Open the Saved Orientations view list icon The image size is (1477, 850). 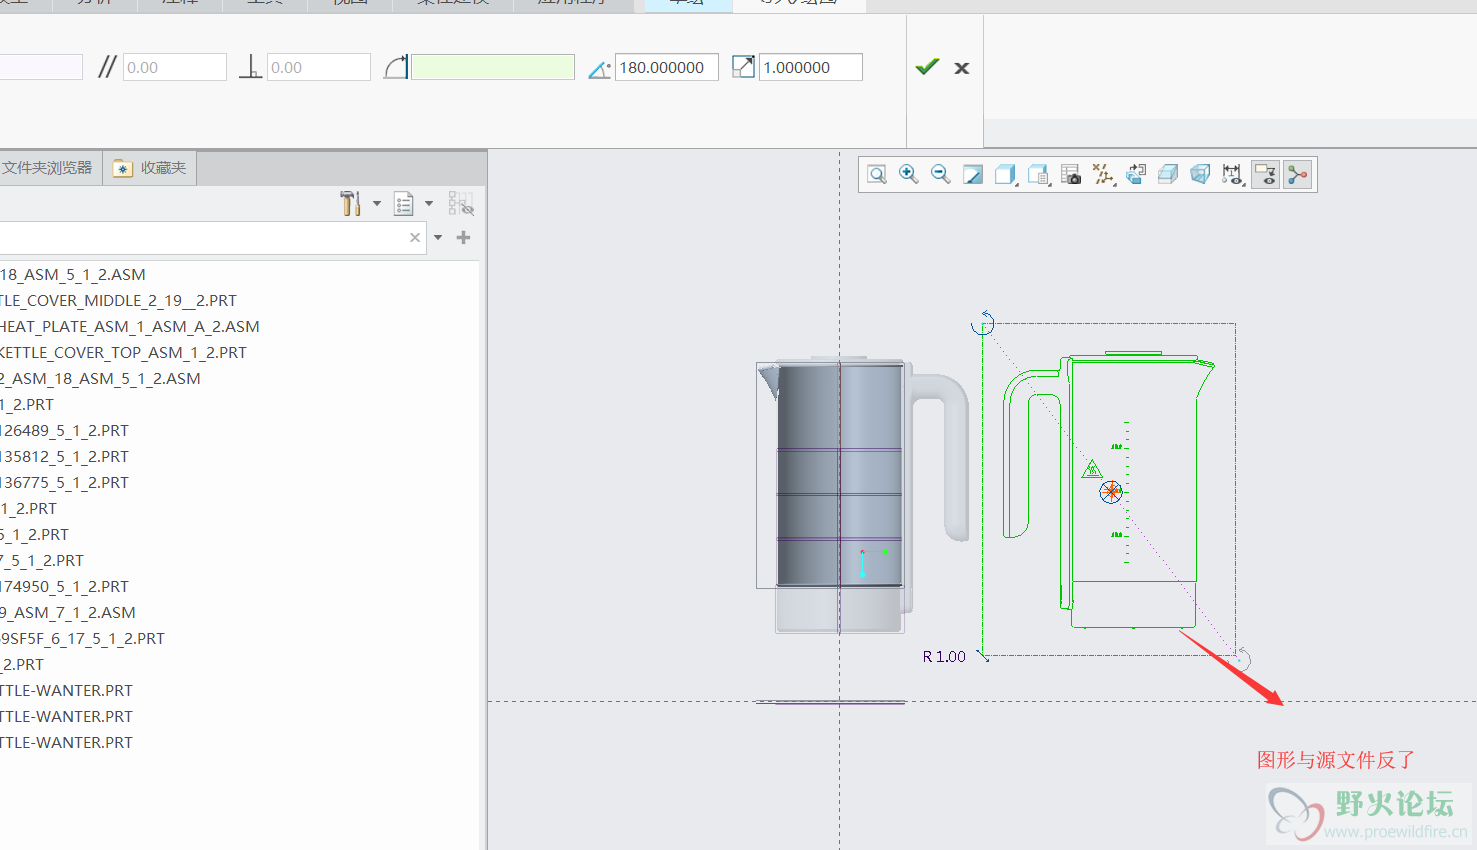click(x=1039, y=175)
